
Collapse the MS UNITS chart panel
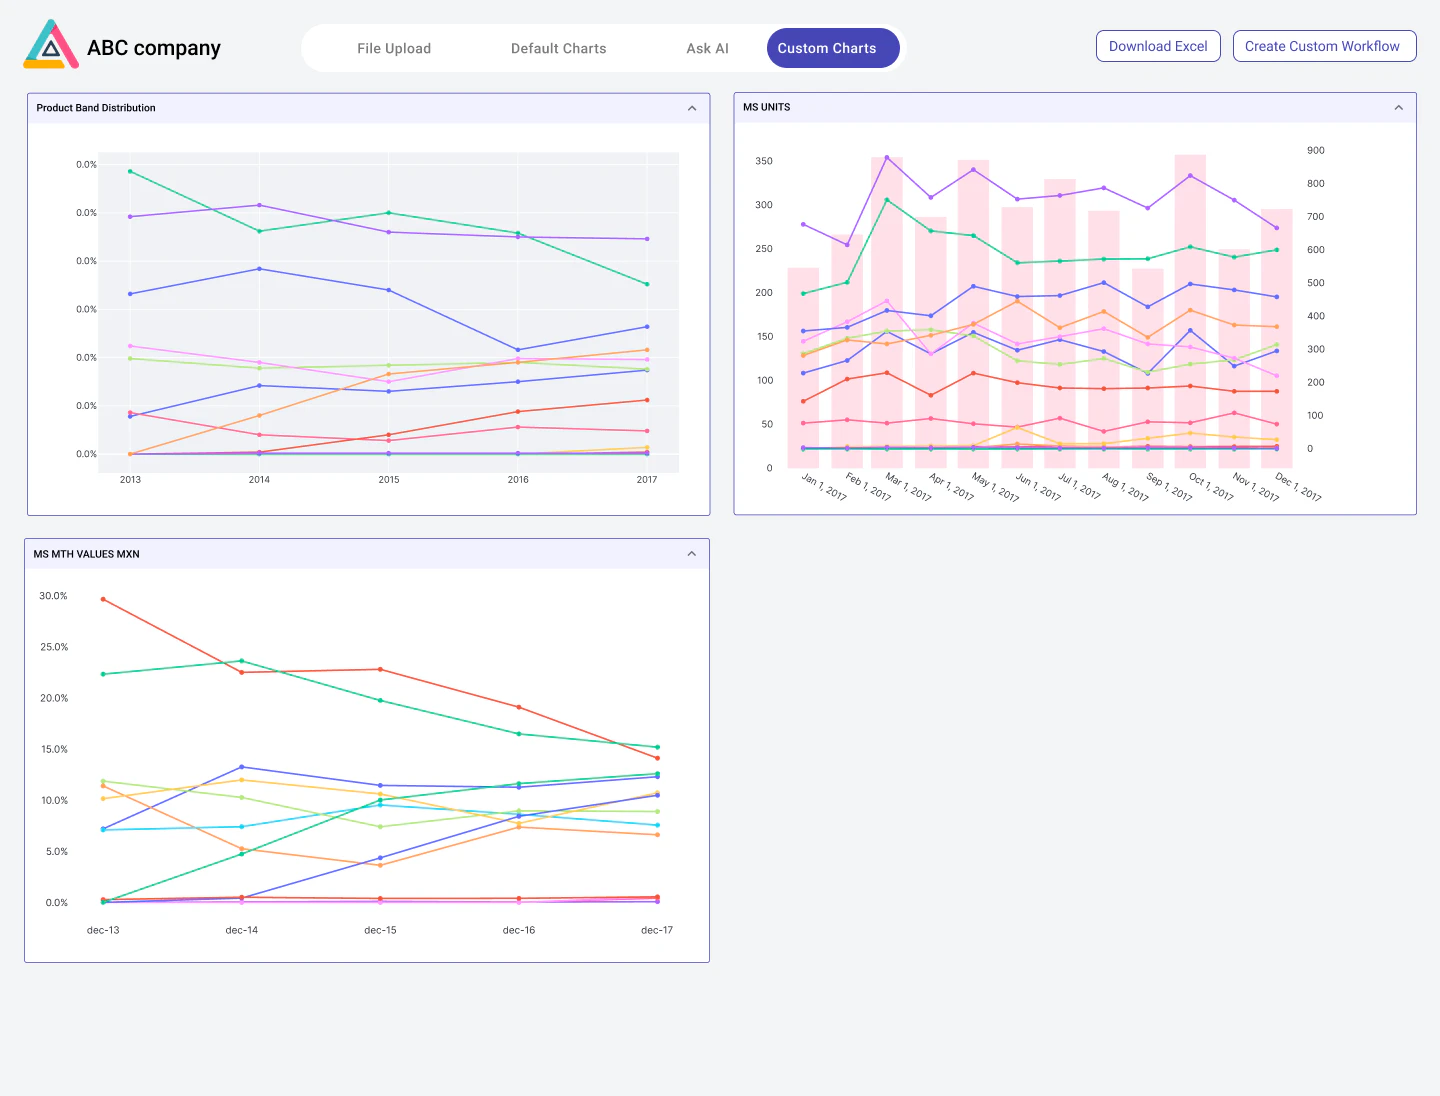(1398, 107)
